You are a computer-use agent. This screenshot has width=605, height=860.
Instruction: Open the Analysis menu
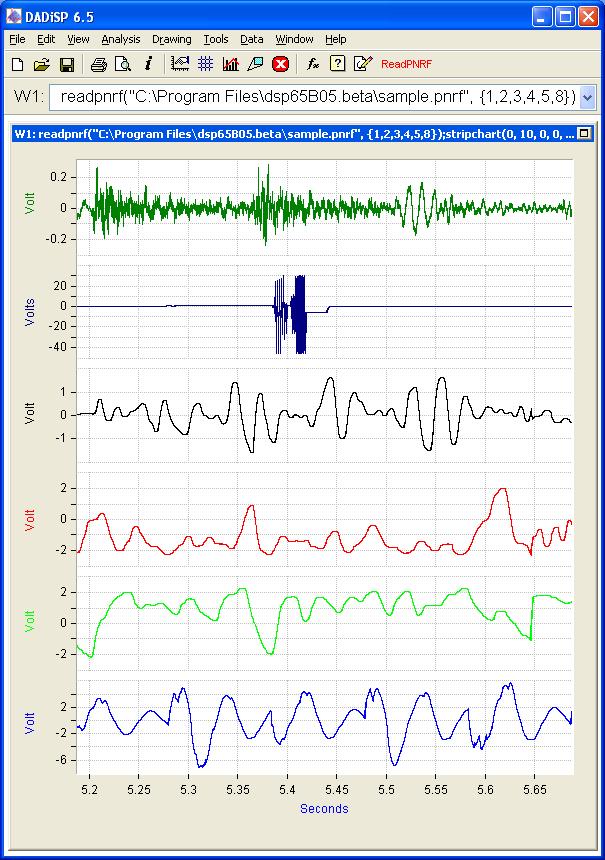click(121, 39)
